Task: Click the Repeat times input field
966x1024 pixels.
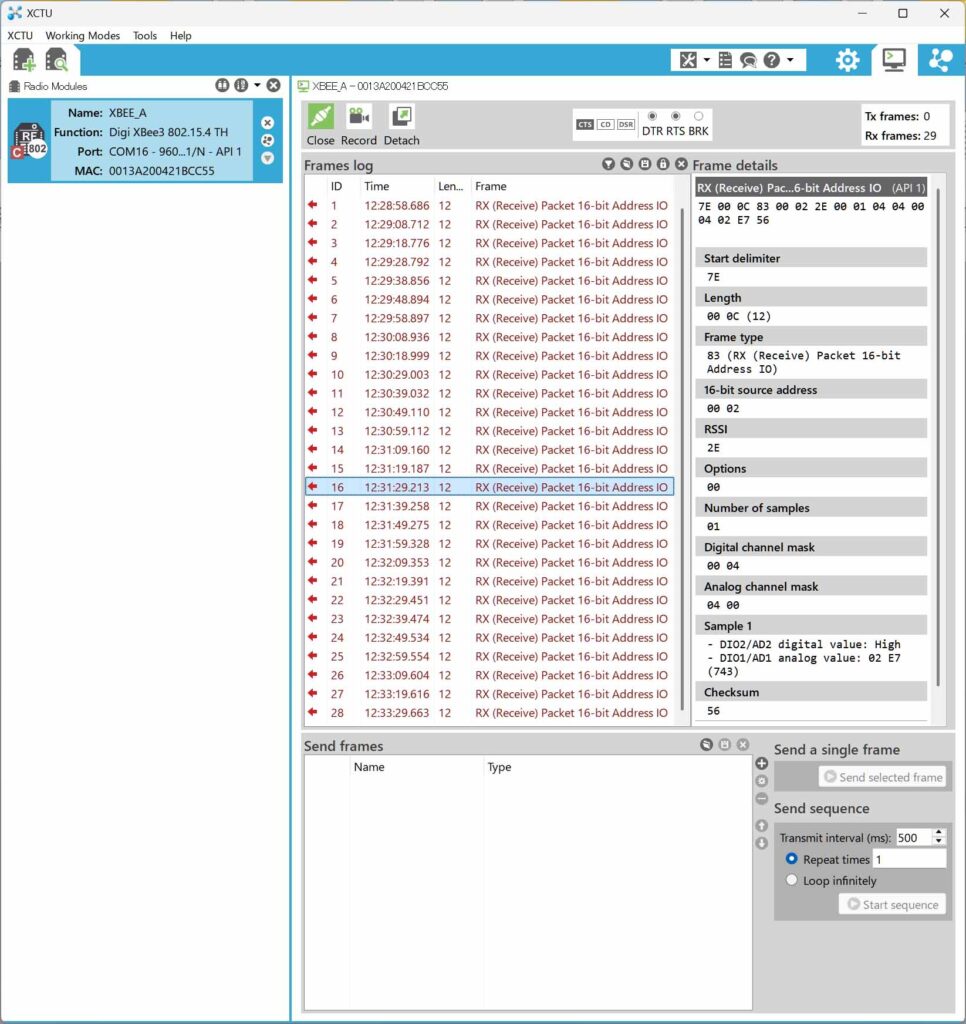Action: point(909,859)
